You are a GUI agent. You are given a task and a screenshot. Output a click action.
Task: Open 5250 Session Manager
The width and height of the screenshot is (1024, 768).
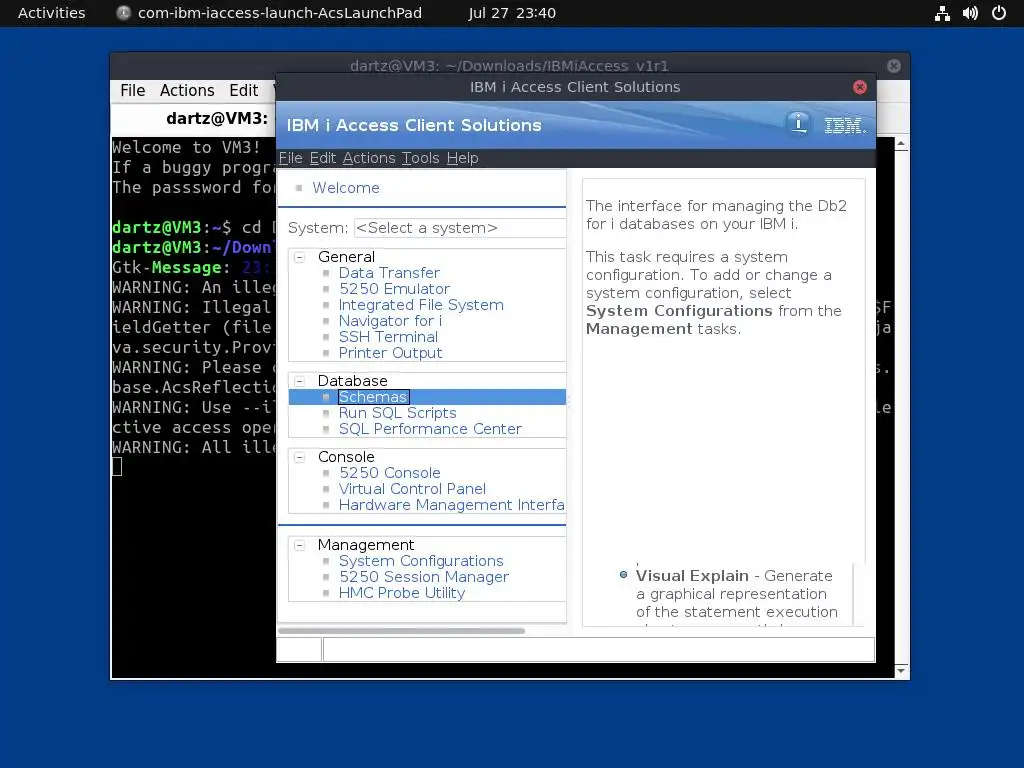tap(424, 577)
